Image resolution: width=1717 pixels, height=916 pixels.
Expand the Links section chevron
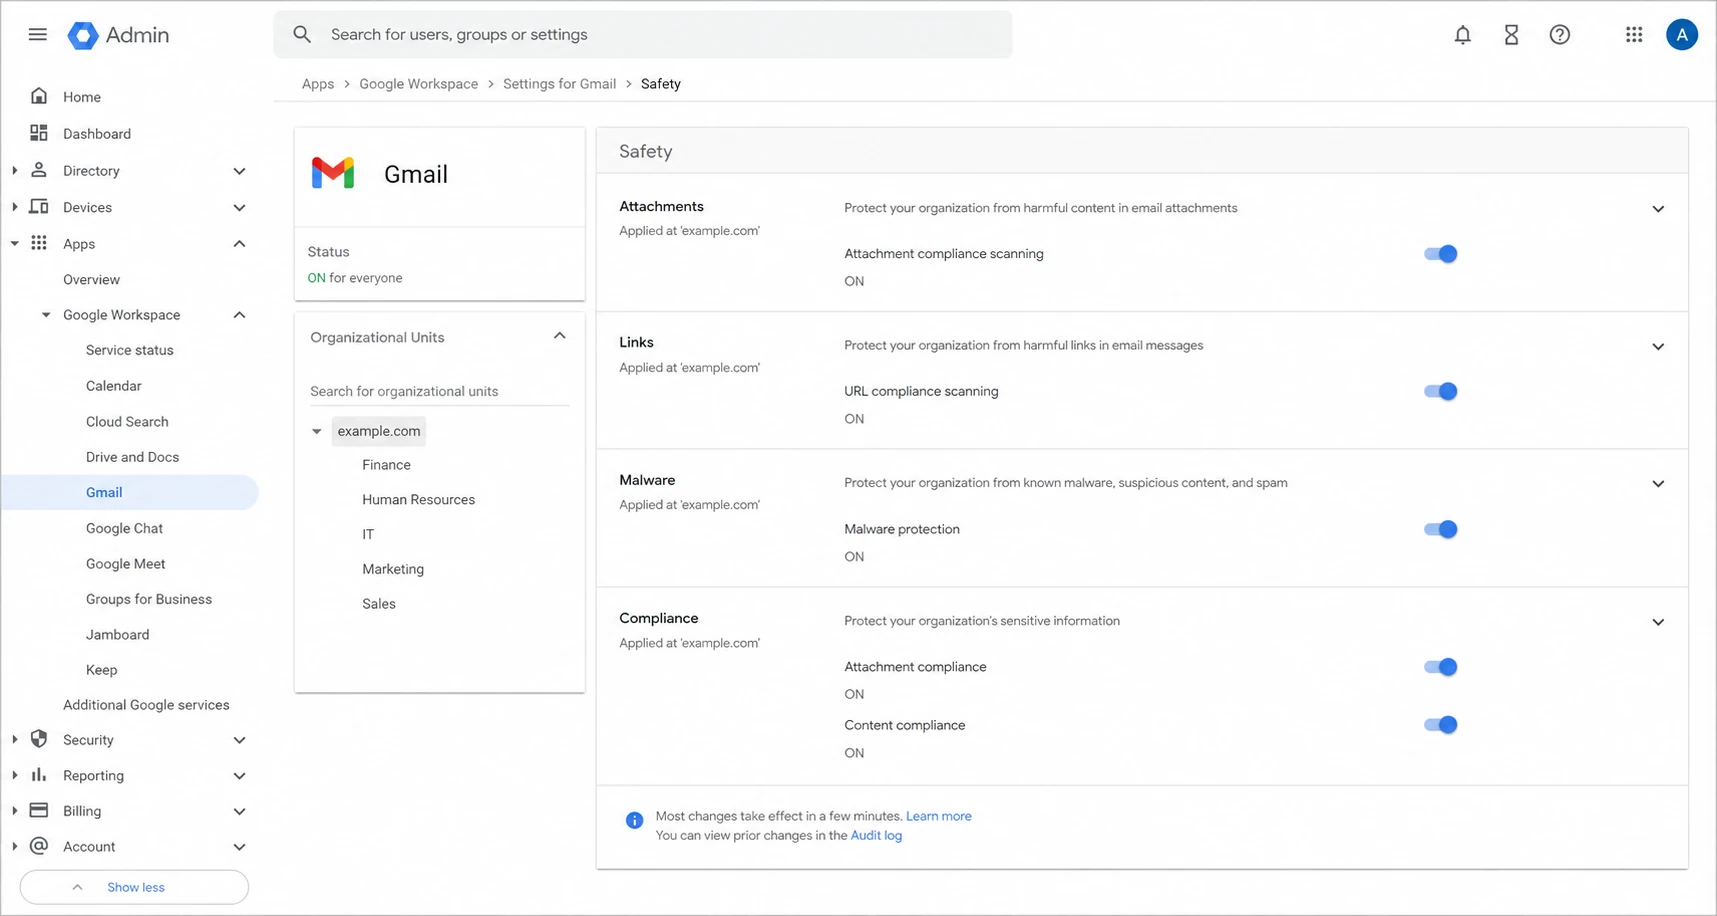tap(1658, 347)
